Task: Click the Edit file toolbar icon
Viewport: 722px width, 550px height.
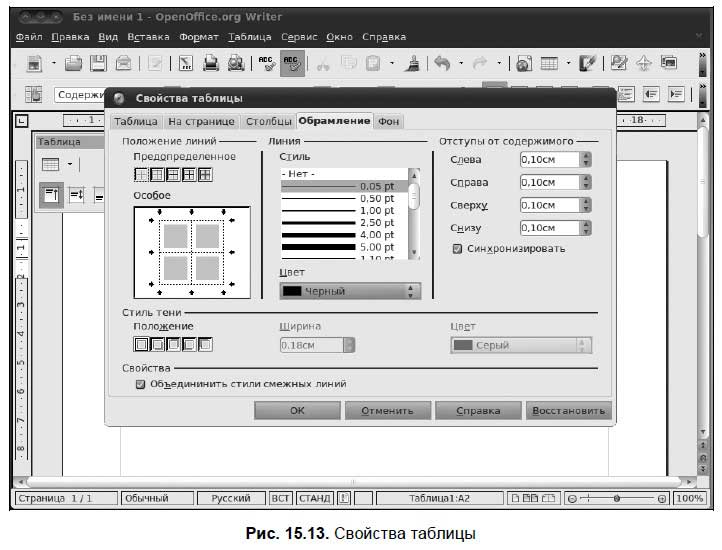Action: click(155, 64)
